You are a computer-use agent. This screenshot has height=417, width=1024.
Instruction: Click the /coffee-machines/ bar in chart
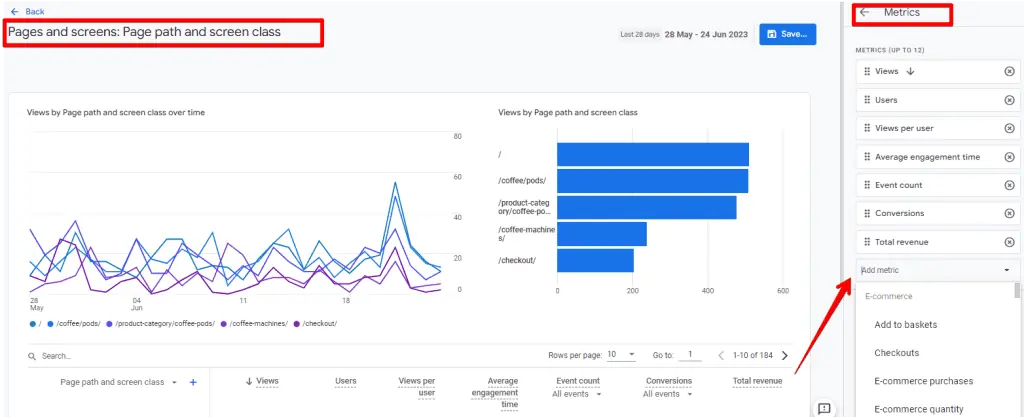(x=601, y=234)
